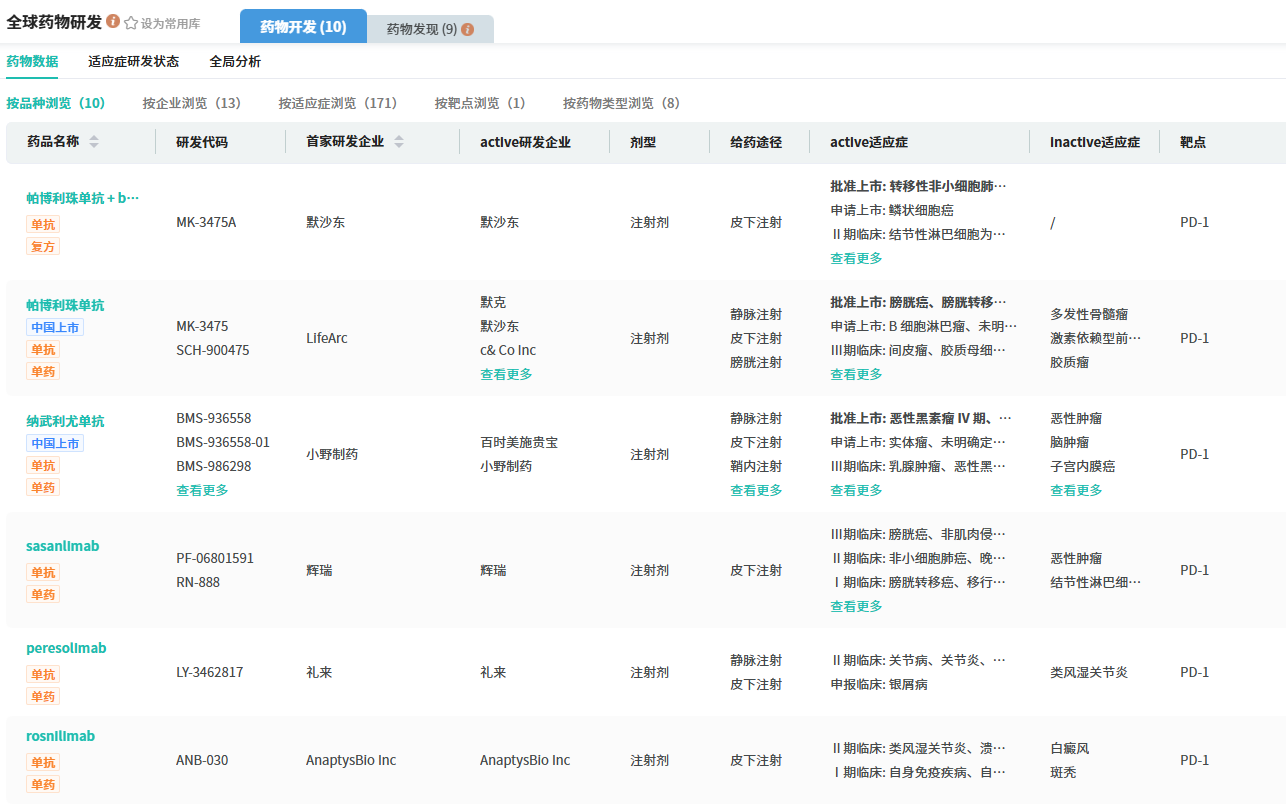Show more administration routes below 鞘内注射
Image resolution: width=1286 pixels, height=808 pixels.
[x=756, y=490]
